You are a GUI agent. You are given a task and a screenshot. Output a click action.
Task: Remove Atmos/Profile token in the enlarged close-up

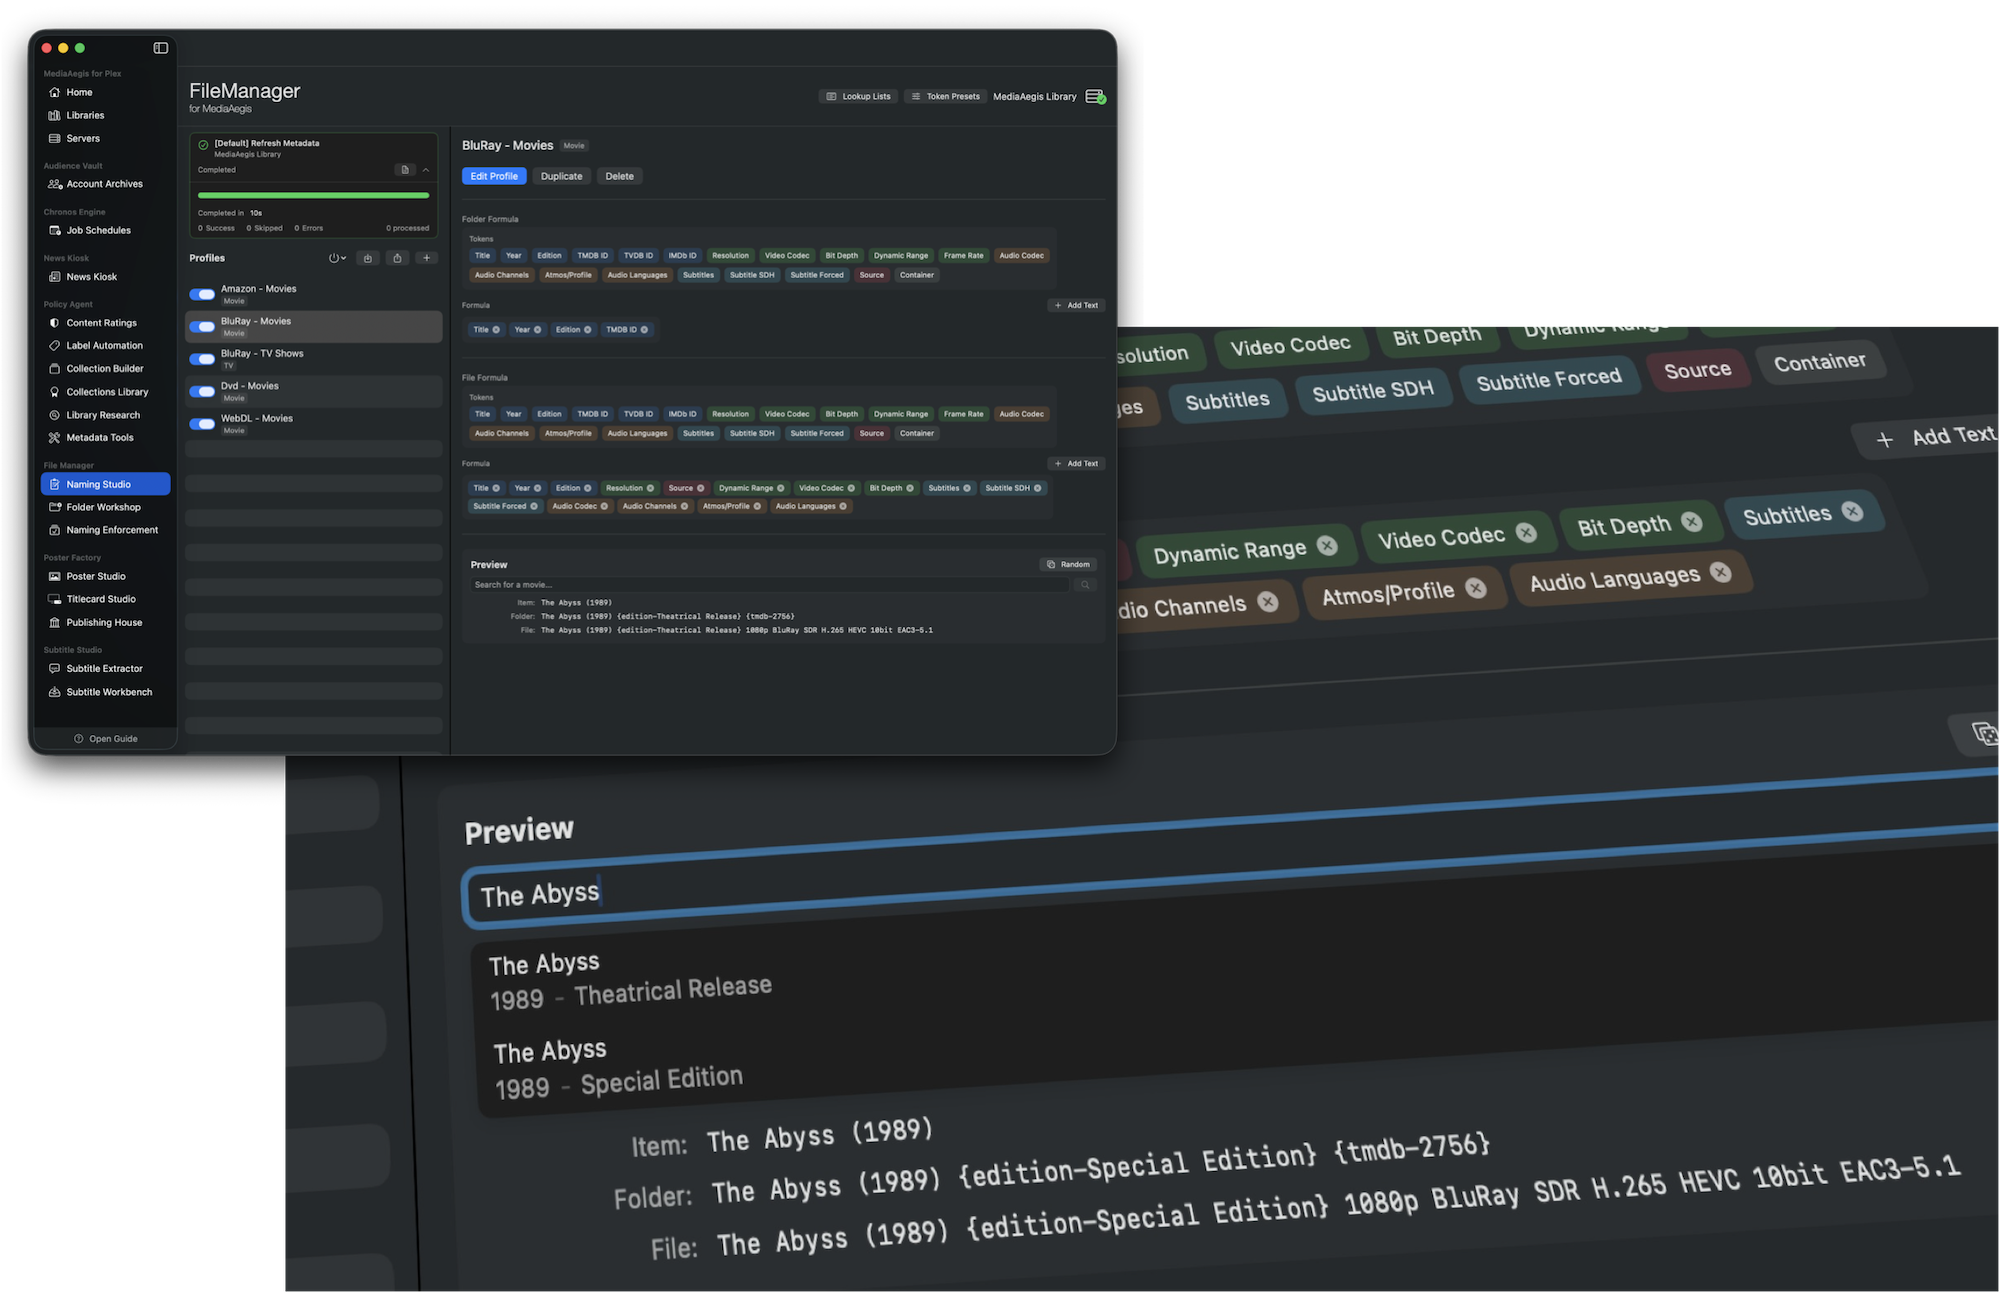1476,588
